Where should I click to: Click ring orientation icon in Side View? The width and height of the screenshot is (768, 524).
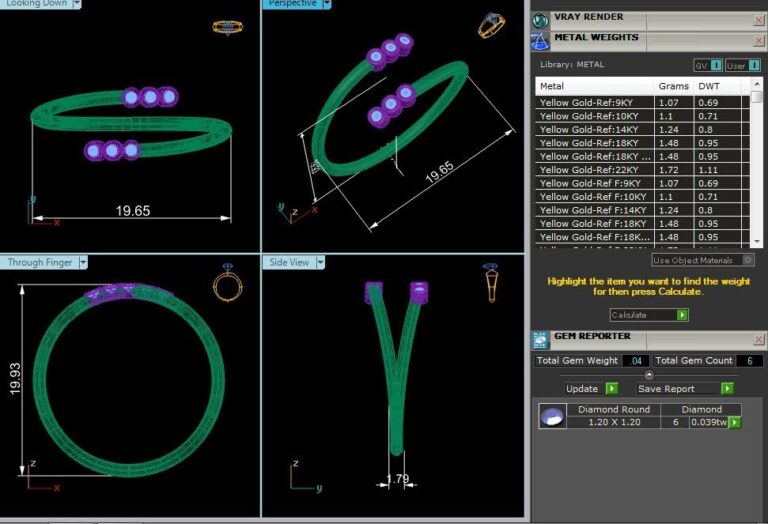(x=491, y=283)
